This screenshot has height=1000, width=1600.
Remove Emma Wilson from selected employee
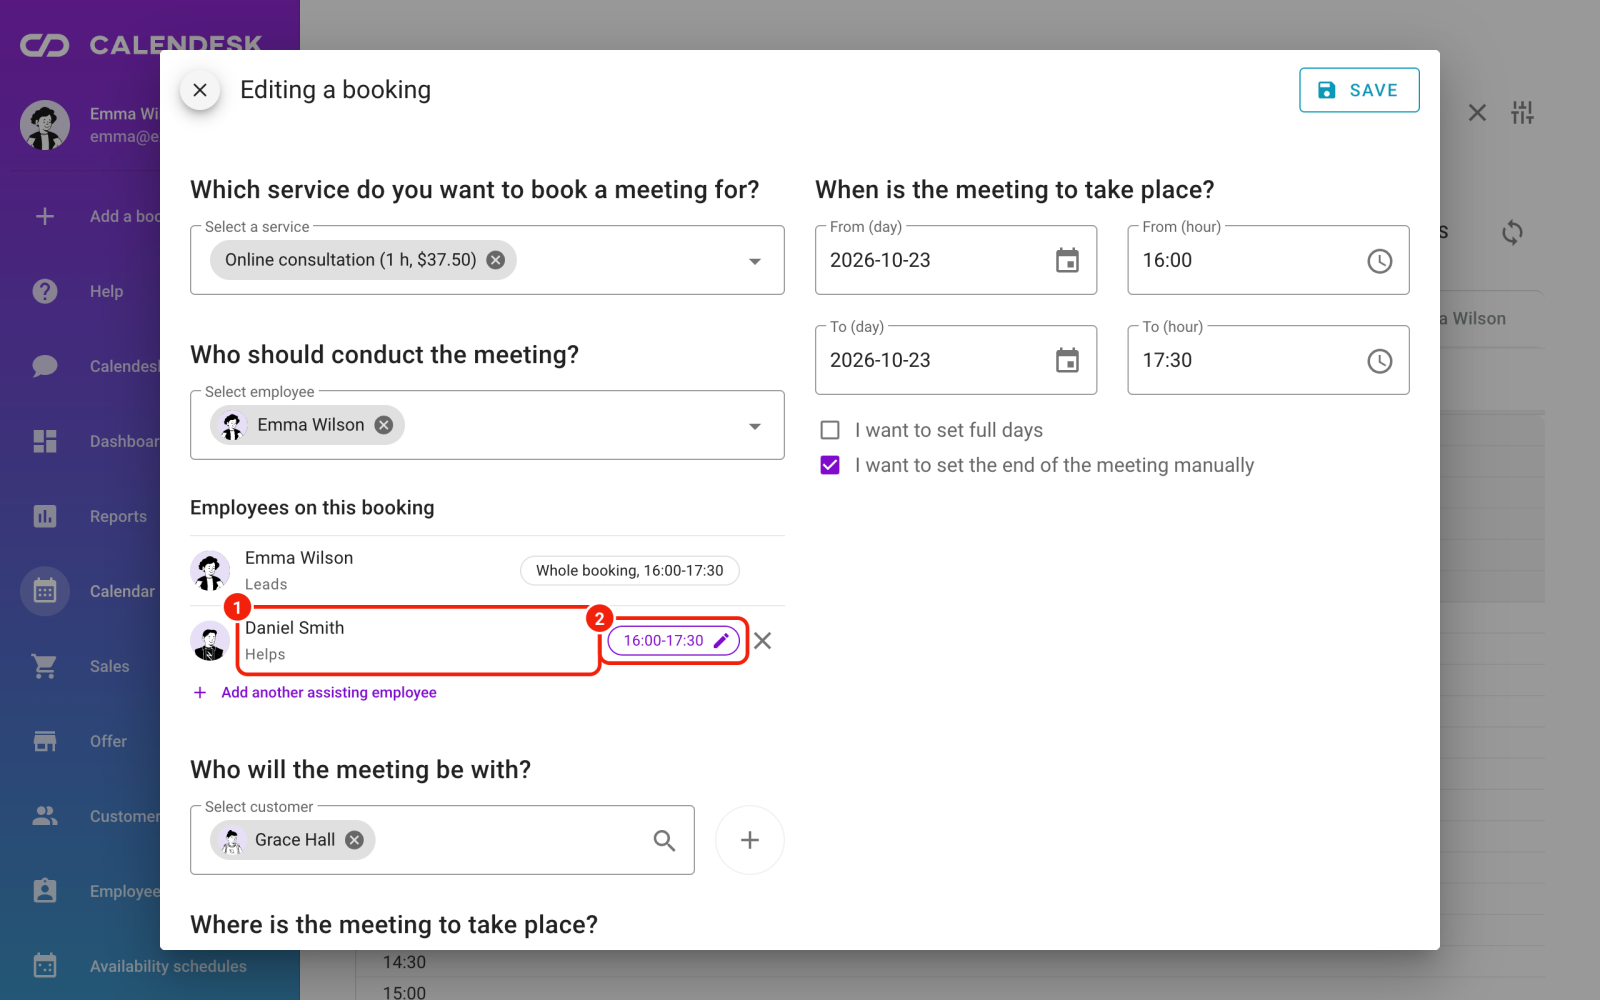(x=384, y=425)
